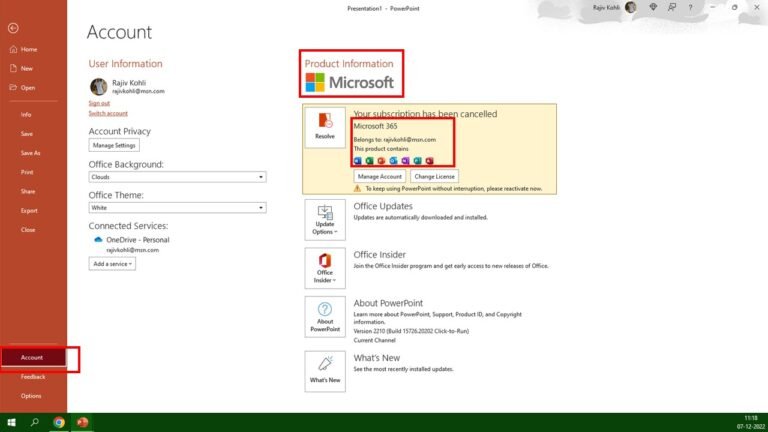Open Options from the sidebar
The image size is (768, 432).
[x=31, y=396]
